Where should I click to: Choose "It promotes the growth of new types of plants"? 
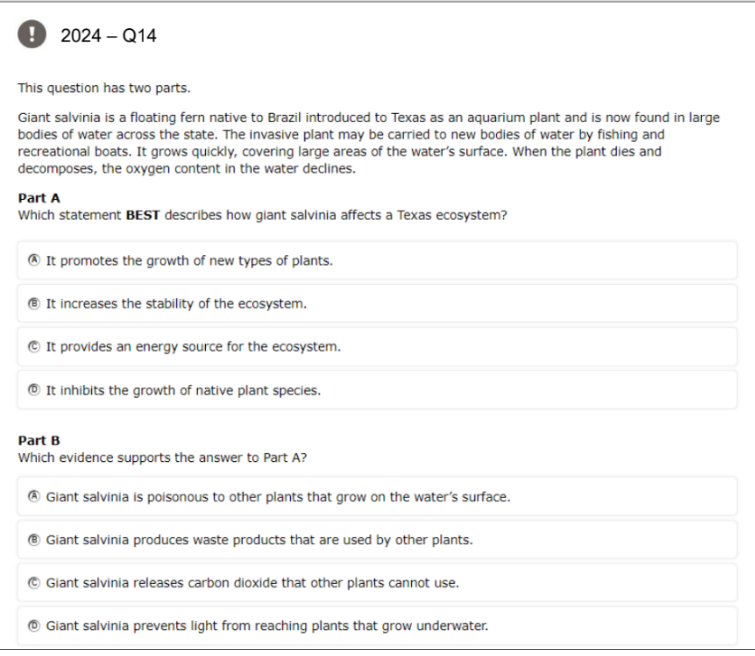pos(378,261)
